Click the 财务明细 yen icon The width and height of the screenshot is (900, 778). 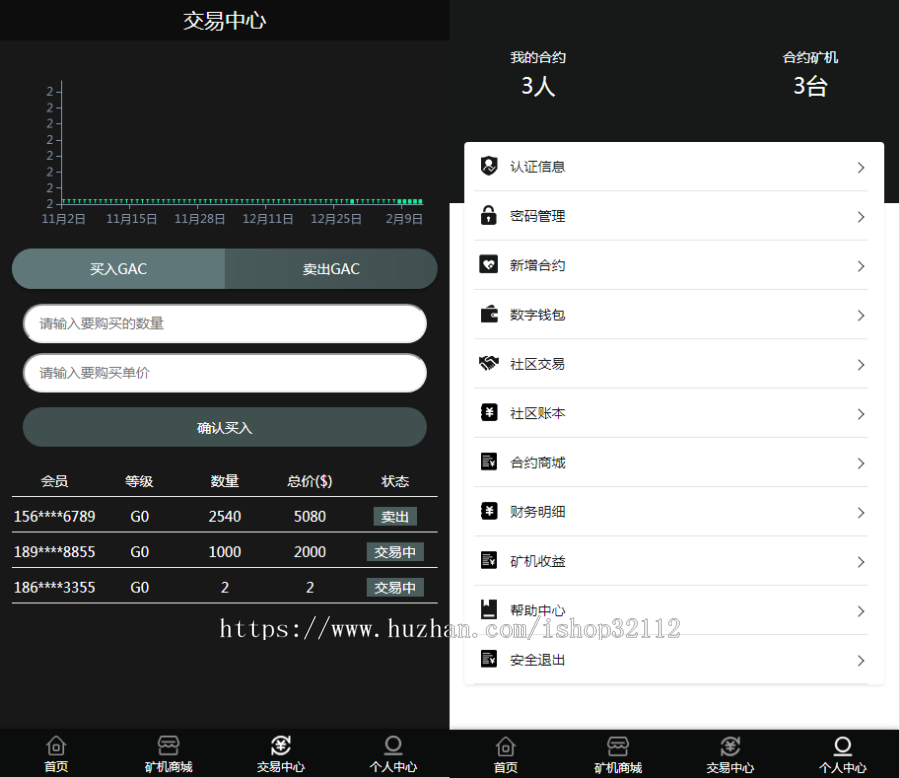pyautogui.click(x=488, y=511)
